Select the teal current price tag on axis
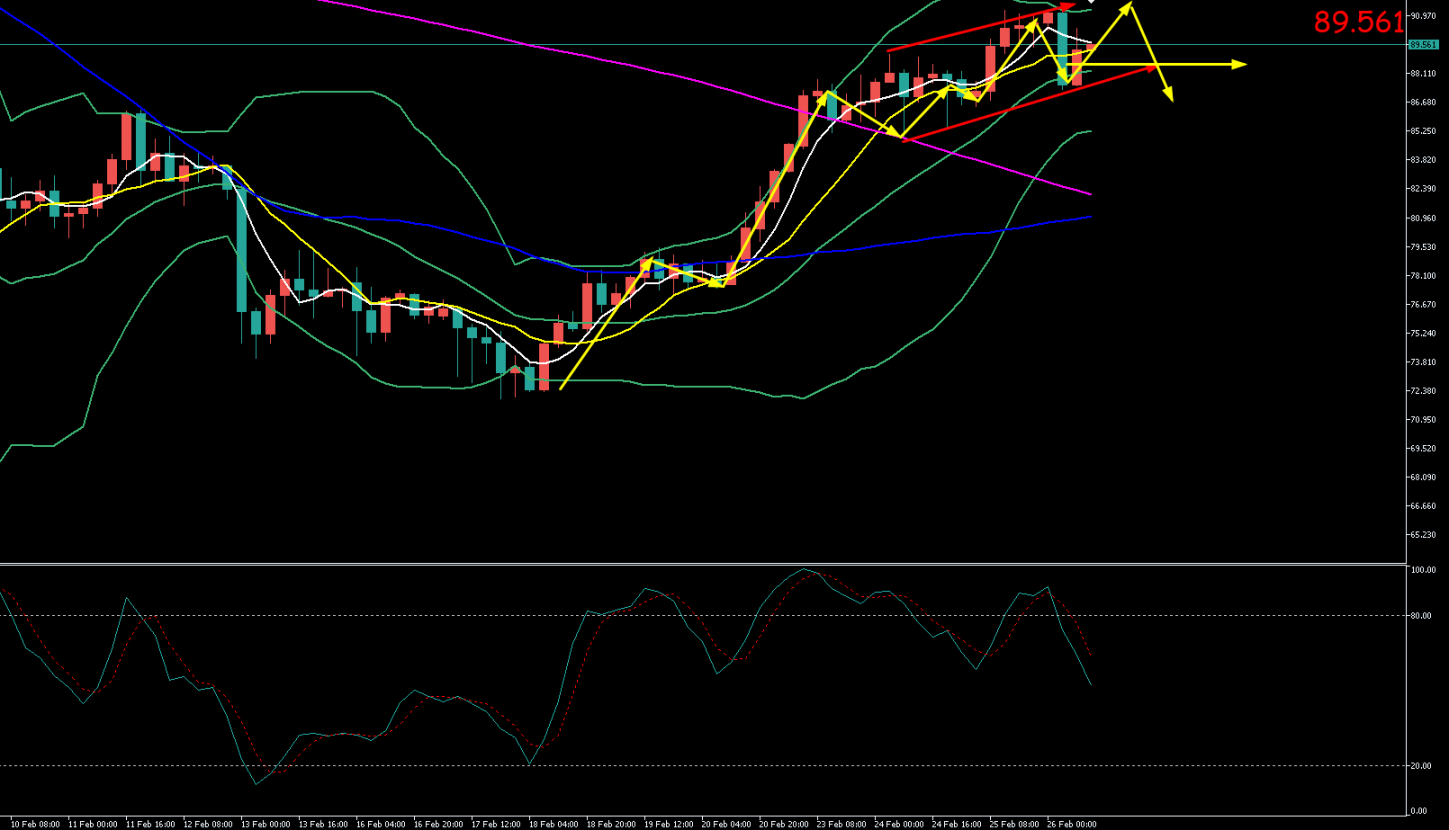Image resolution: width=1449 pixels, height=830 pixels. click(x=1421, y=45)
